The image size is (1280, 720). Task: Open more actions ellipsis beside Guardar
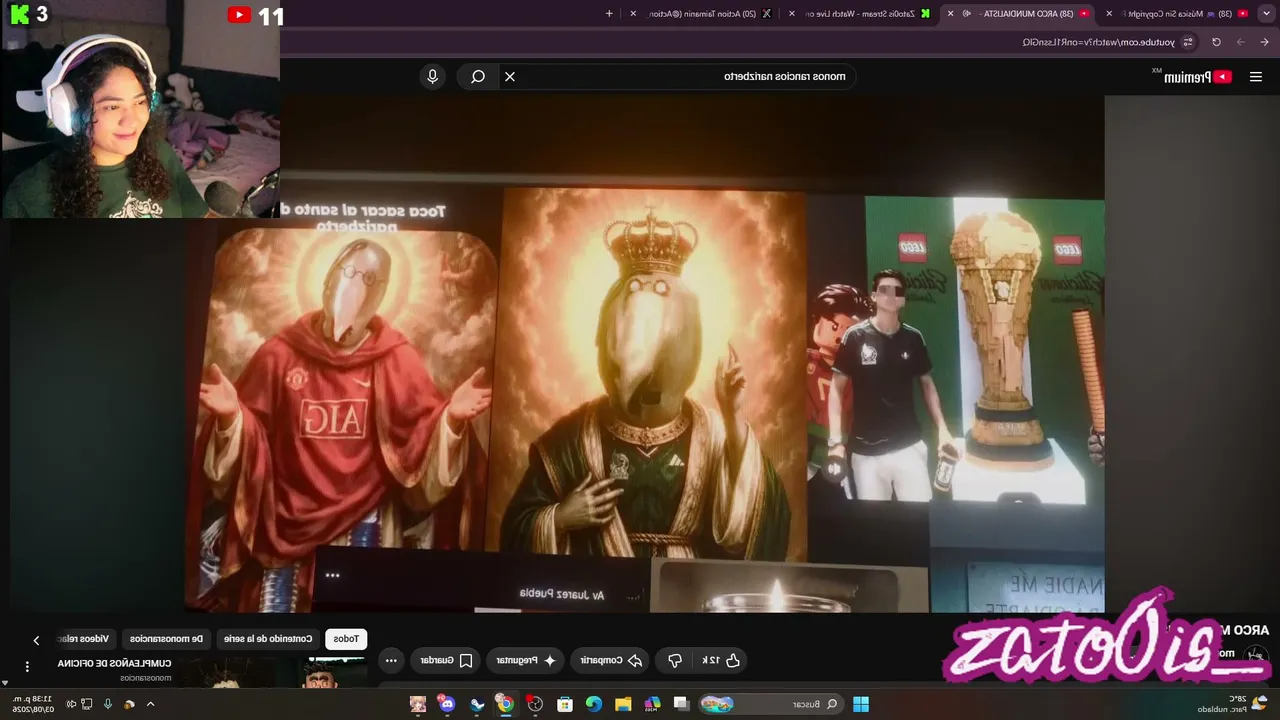click(x=391, y=660)
